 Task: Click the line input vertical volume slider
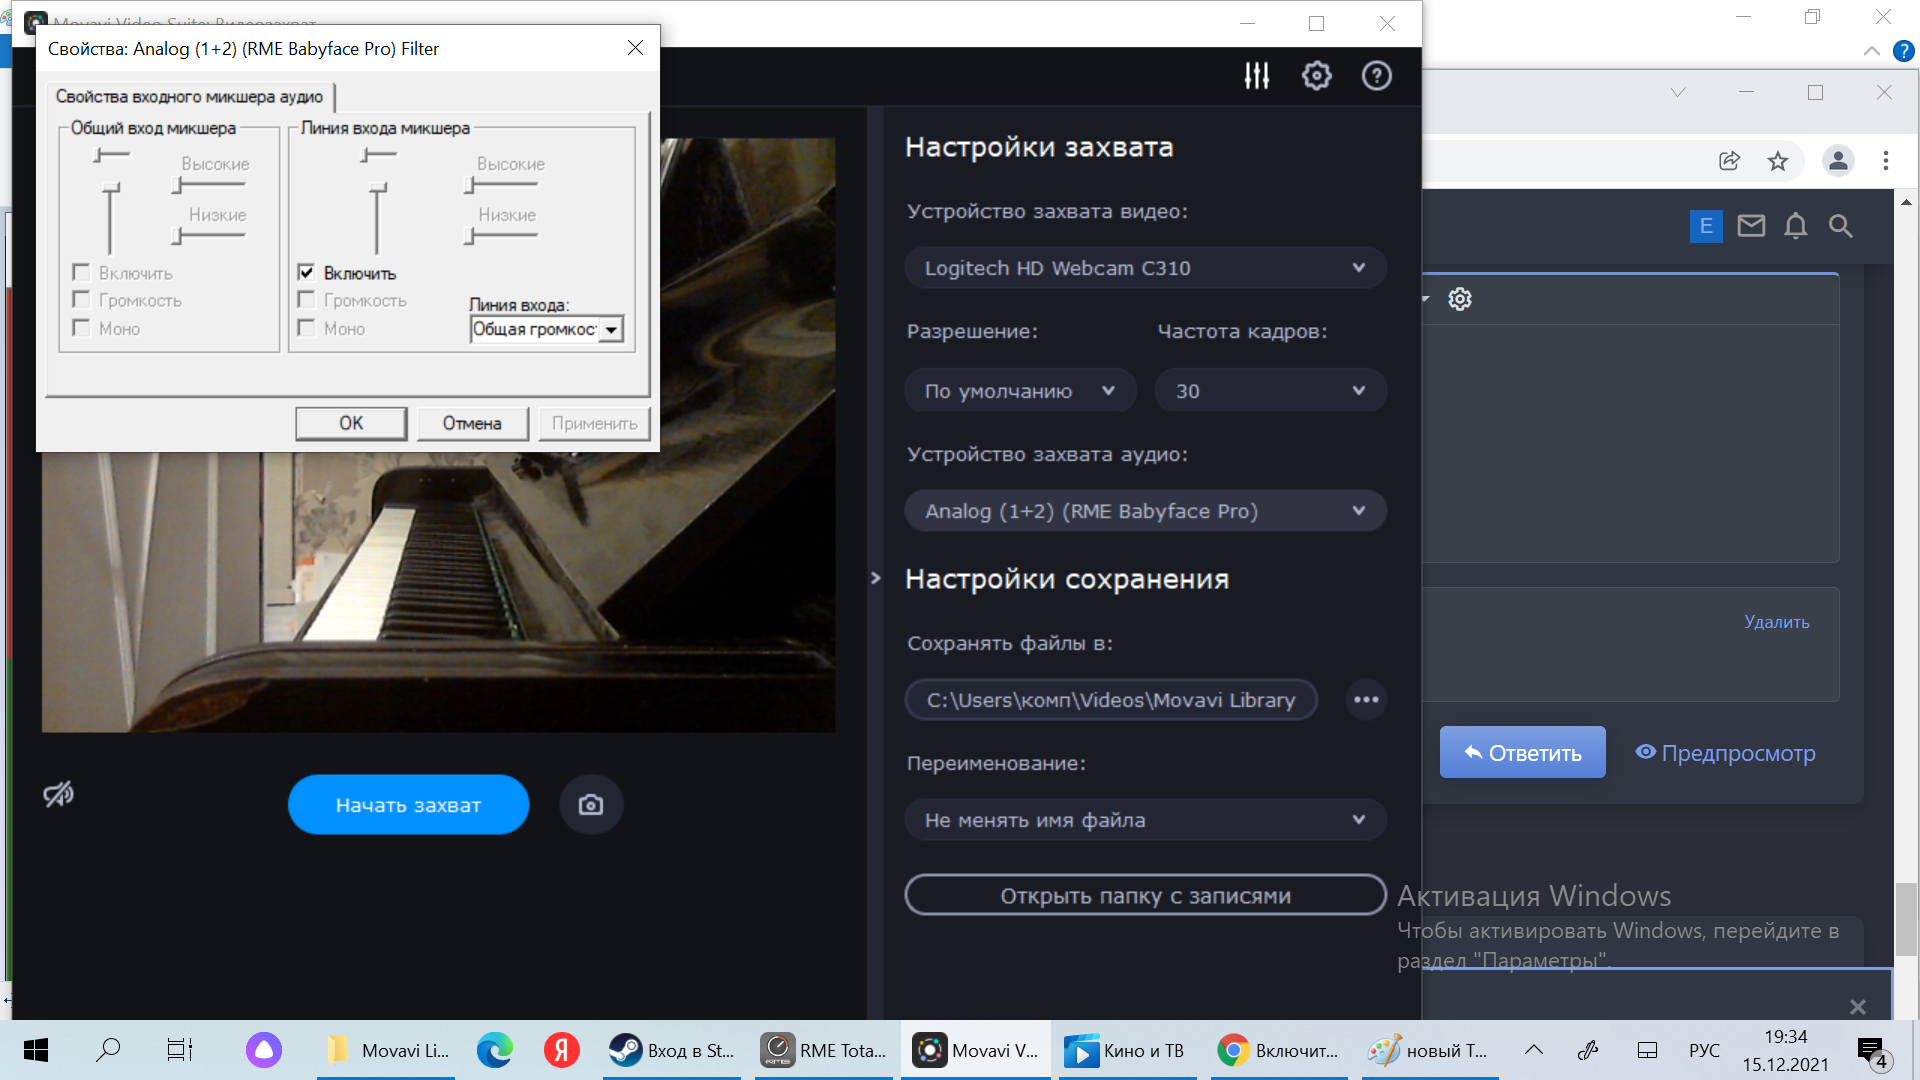[x=377, y=218]
